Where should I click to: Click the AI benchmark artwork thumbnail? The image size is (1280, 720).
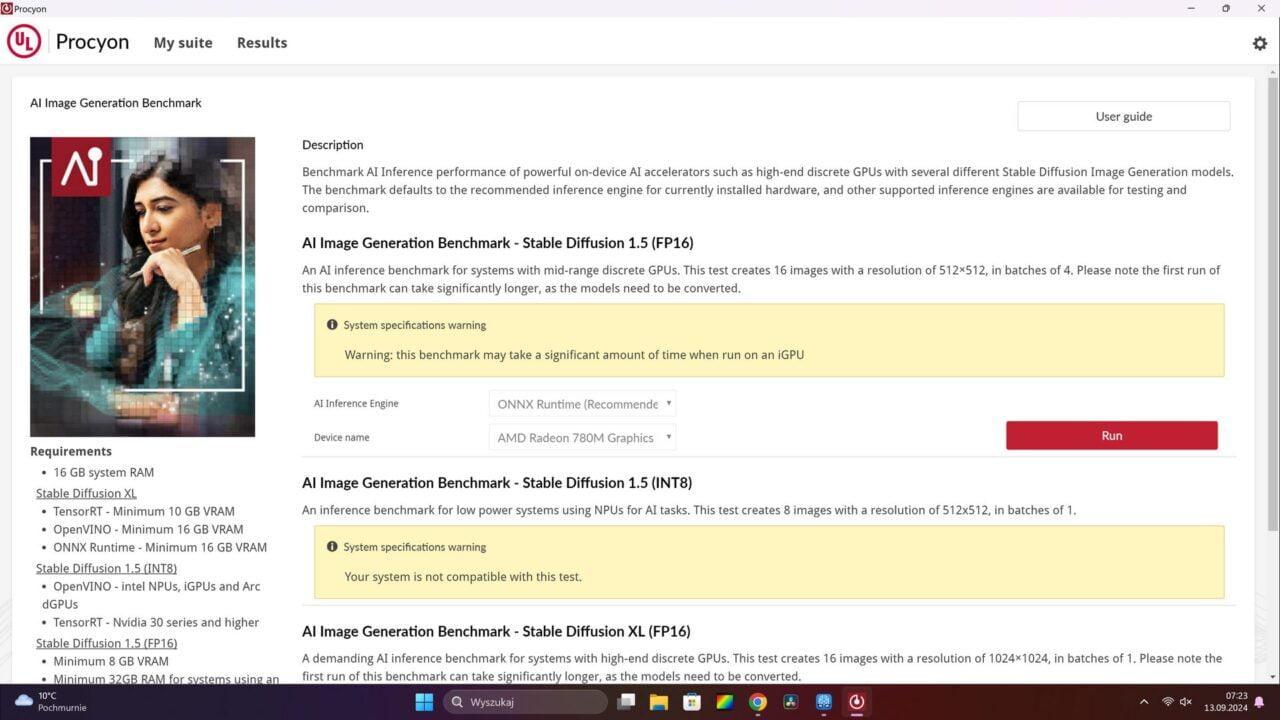[142, 287]
